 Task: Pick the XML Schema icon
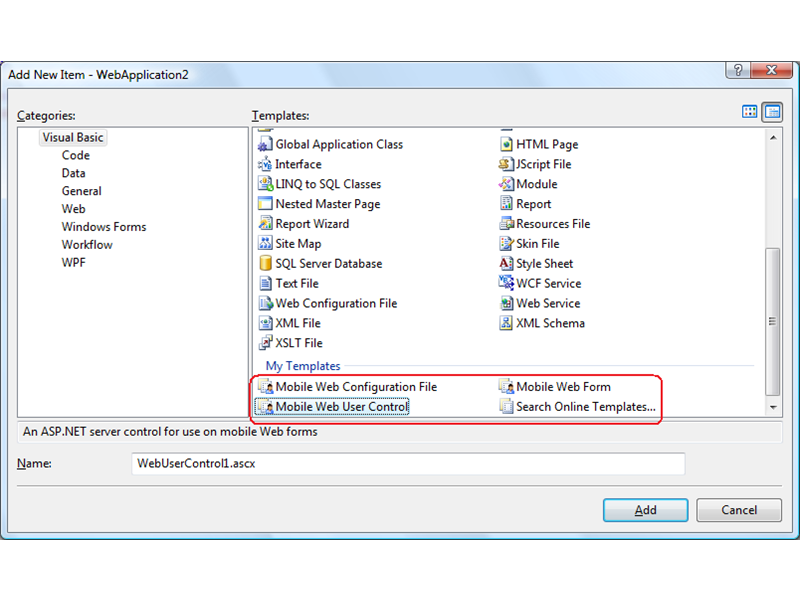(x=506, y=323)
